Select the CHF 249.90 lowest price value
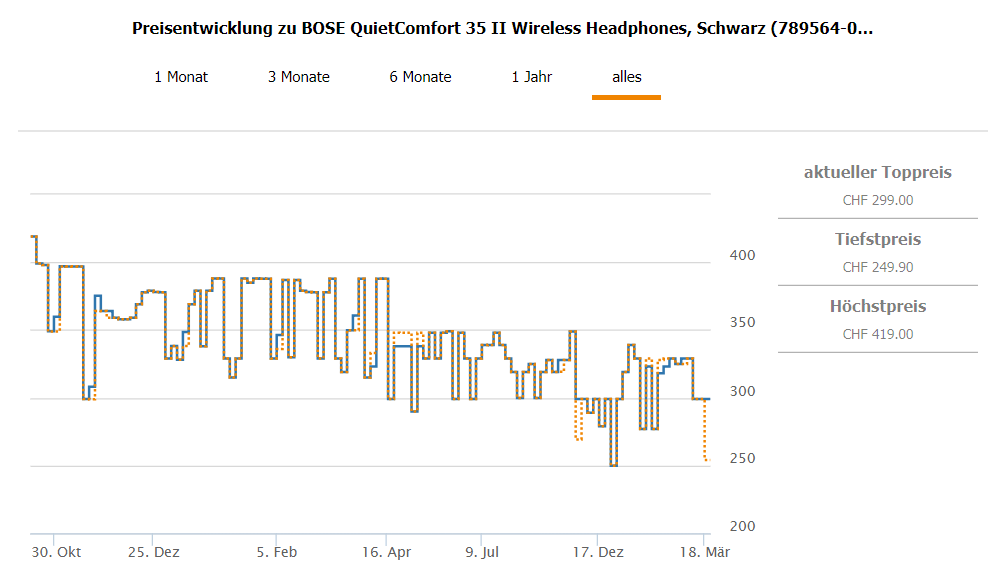 tap(877, 268)
